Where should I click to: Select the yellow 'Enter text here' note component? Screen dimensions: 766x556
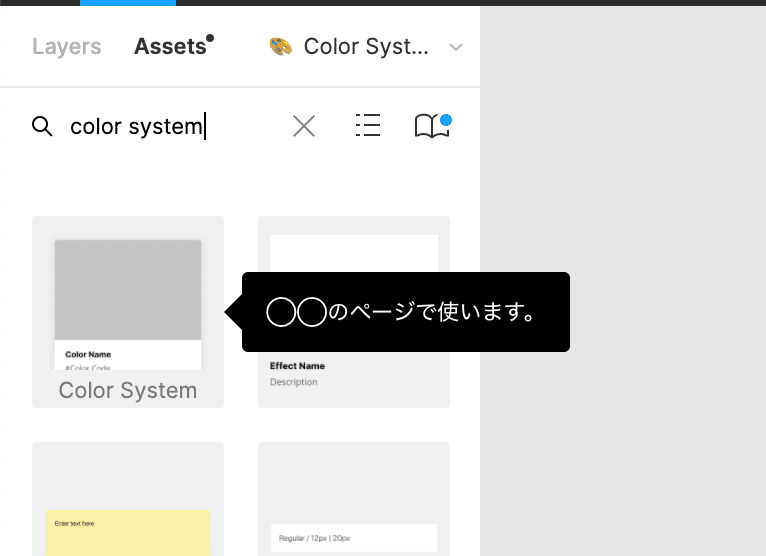tap(128, 499)
